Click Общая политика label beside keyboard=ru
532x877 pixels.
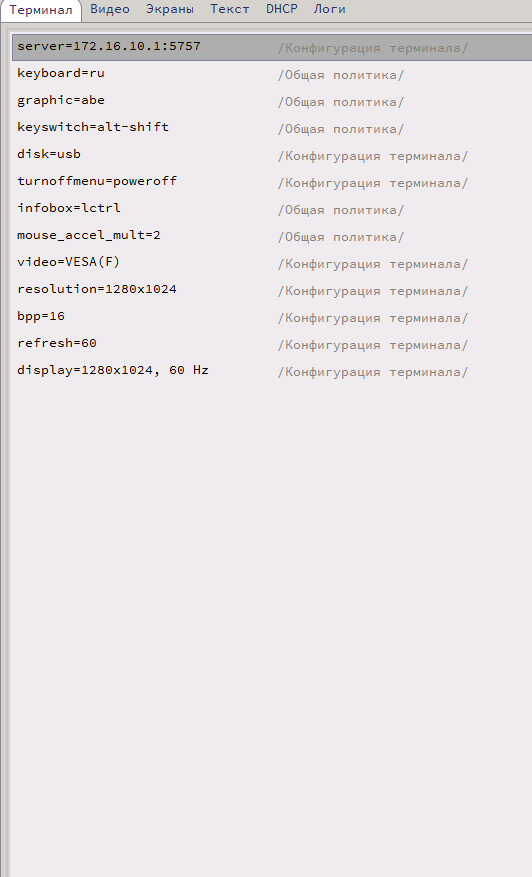pos(341,75)
